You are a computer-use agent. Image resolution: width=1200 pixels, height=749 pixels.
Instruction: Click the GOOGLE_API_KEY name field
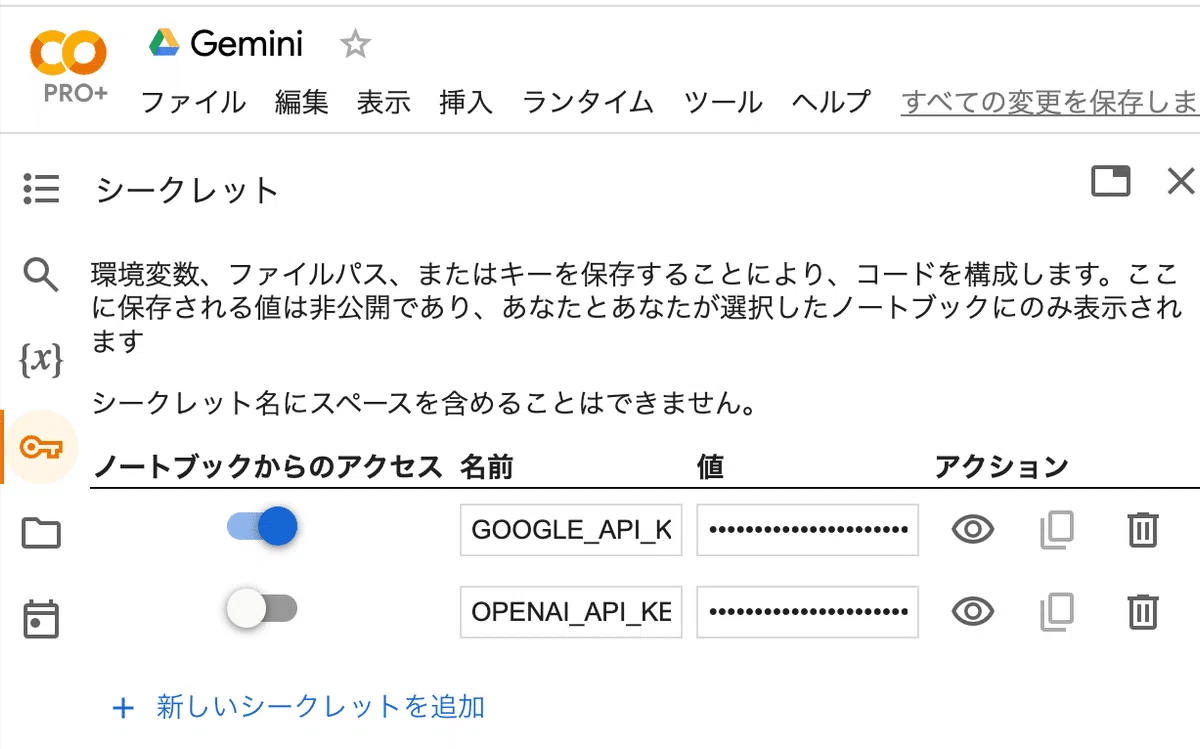[x=571, y=530]
